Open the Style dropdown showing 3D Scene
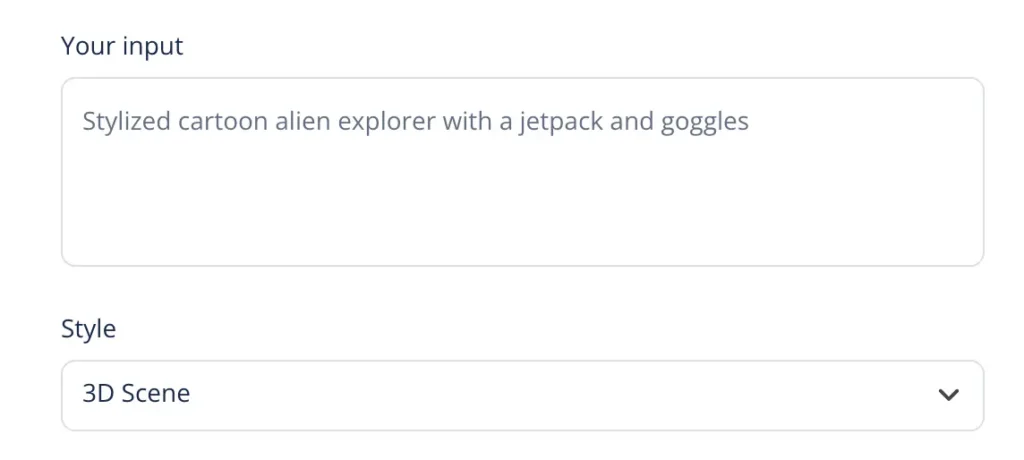The height and width of the screenshot is (460, 1024). (522, 395)
